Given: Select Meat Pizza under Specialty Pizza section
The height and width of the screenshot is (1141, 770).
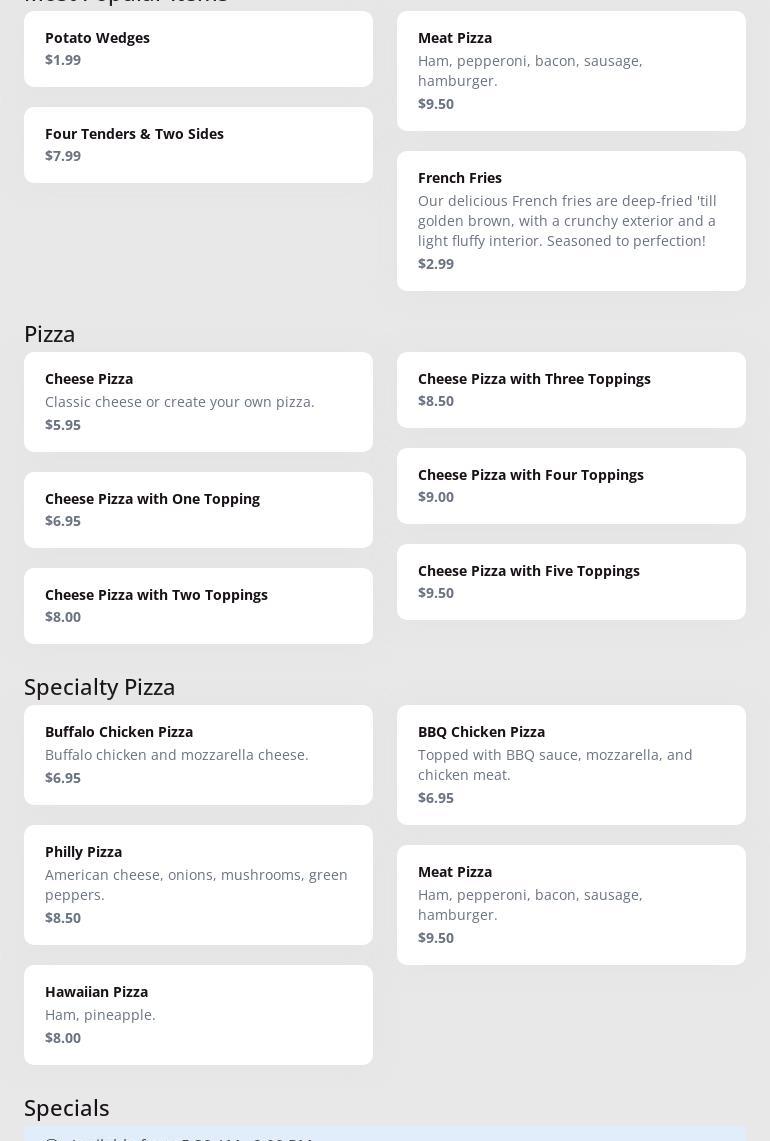Looking at the screenshot, I should pos(571,905).
